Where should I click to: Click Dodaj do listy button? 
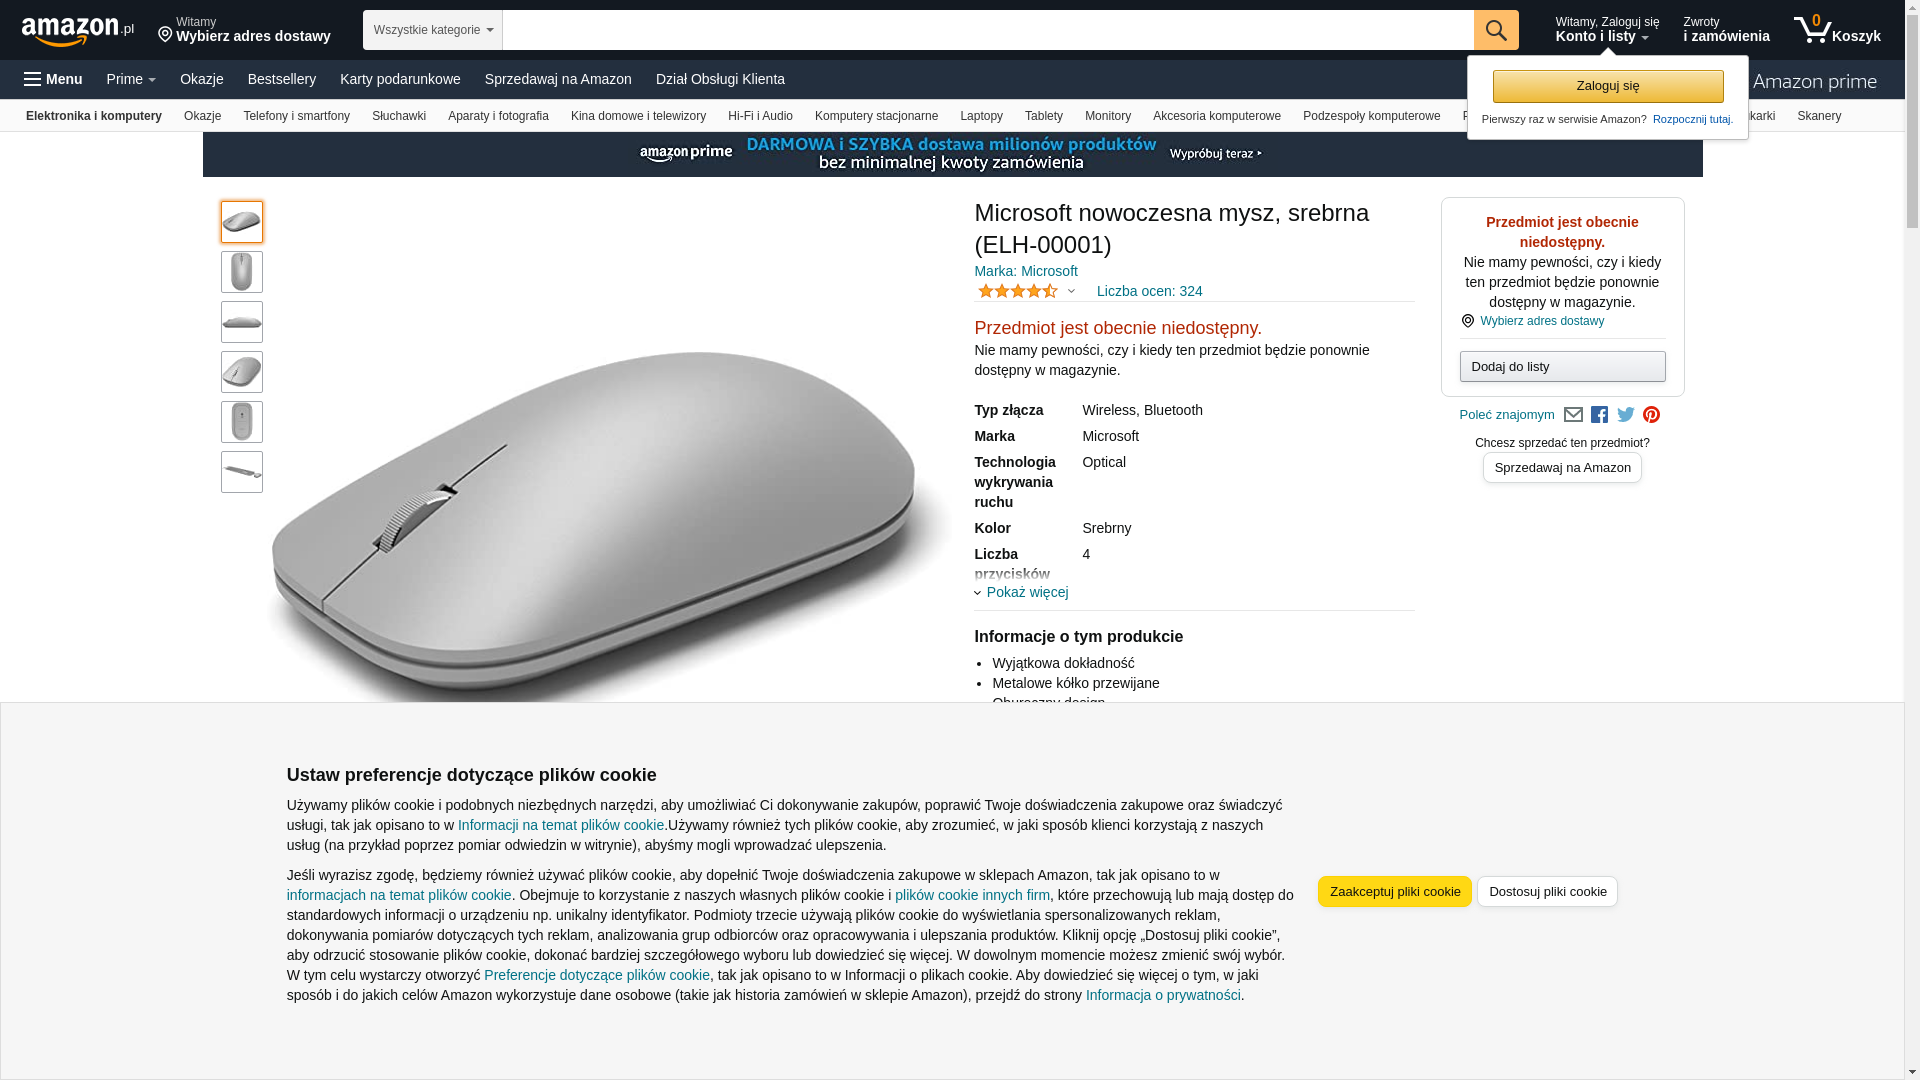1562,367
